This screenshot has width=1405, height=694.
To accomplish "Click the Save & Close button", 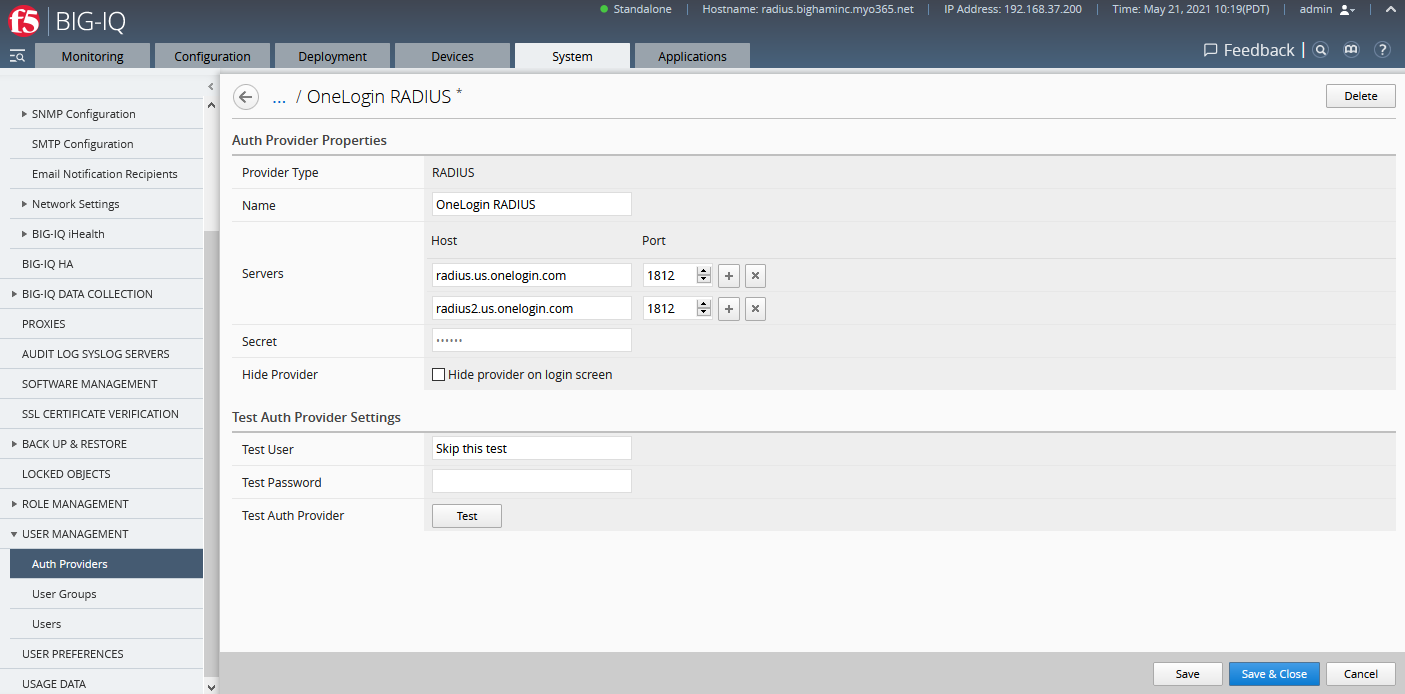I will coord(1273,674).
